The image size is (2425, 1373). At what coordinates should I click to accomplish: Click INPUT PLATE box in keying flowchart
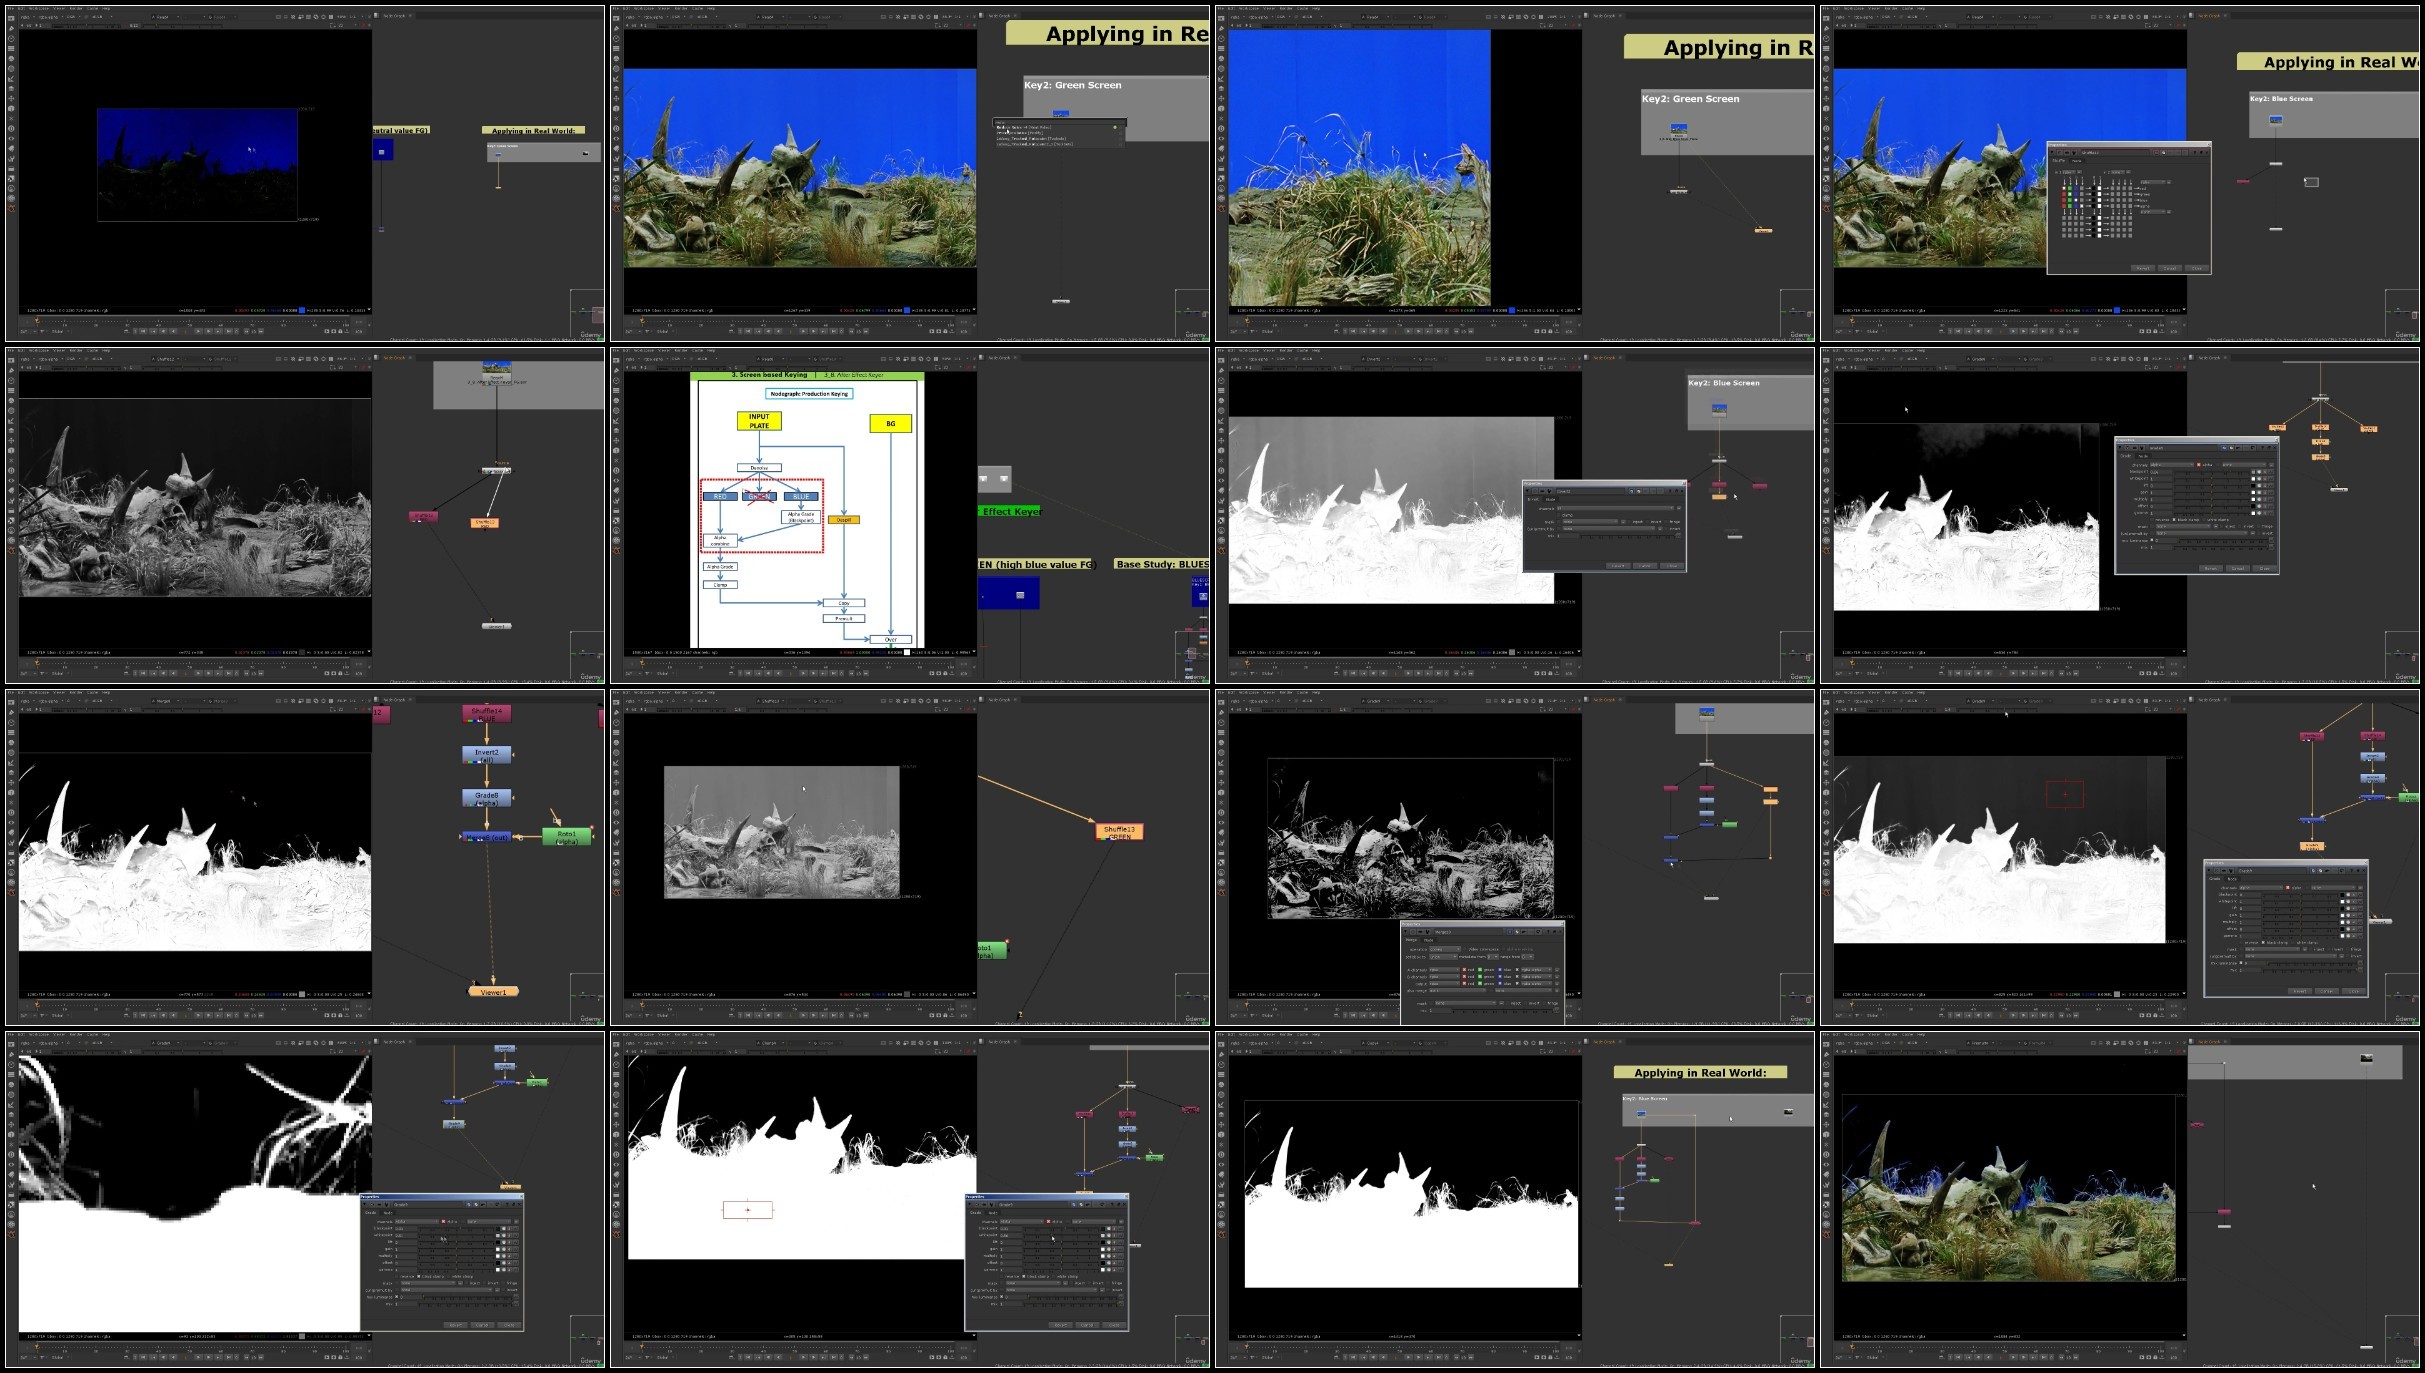coord(759,421)
